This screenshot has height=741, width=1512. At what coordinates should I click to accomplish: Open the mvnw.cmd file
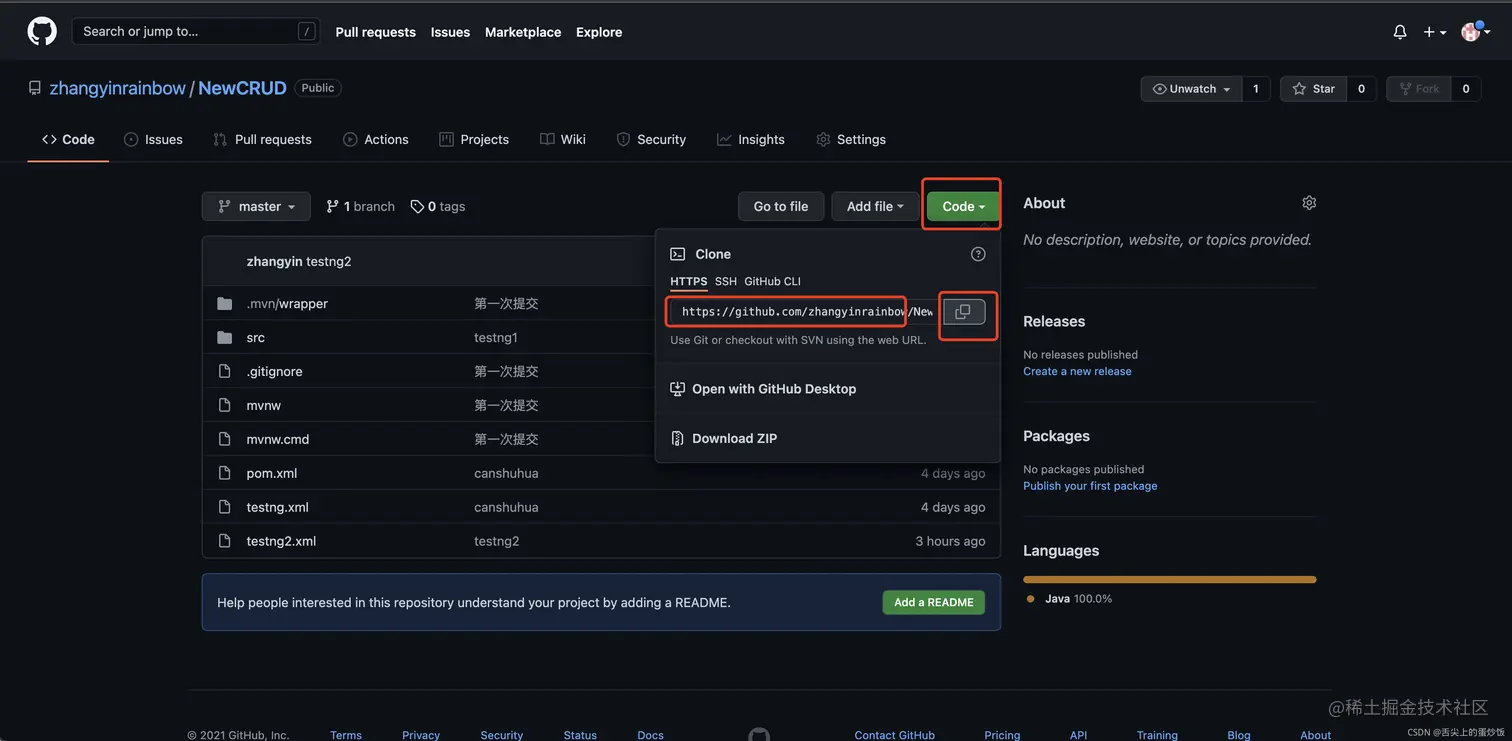pos(278,439)
